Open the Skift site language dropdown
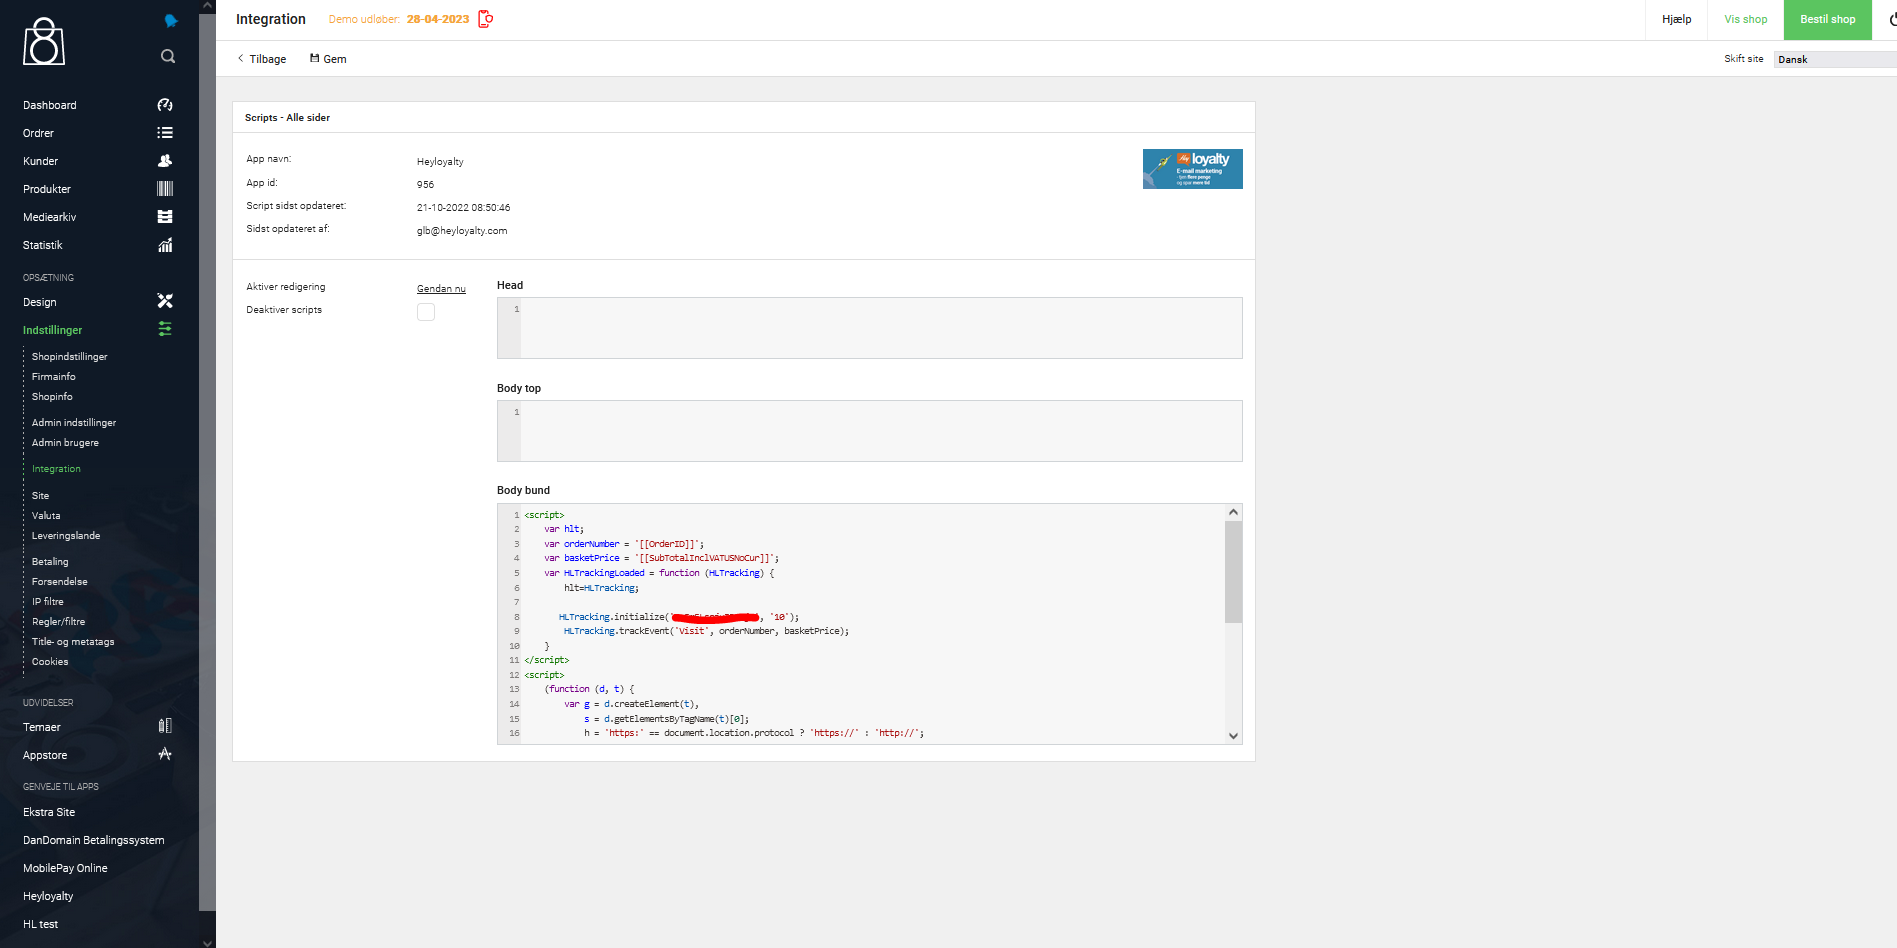The width and height of the screenshot is (1897, 948). [1835, 59]
